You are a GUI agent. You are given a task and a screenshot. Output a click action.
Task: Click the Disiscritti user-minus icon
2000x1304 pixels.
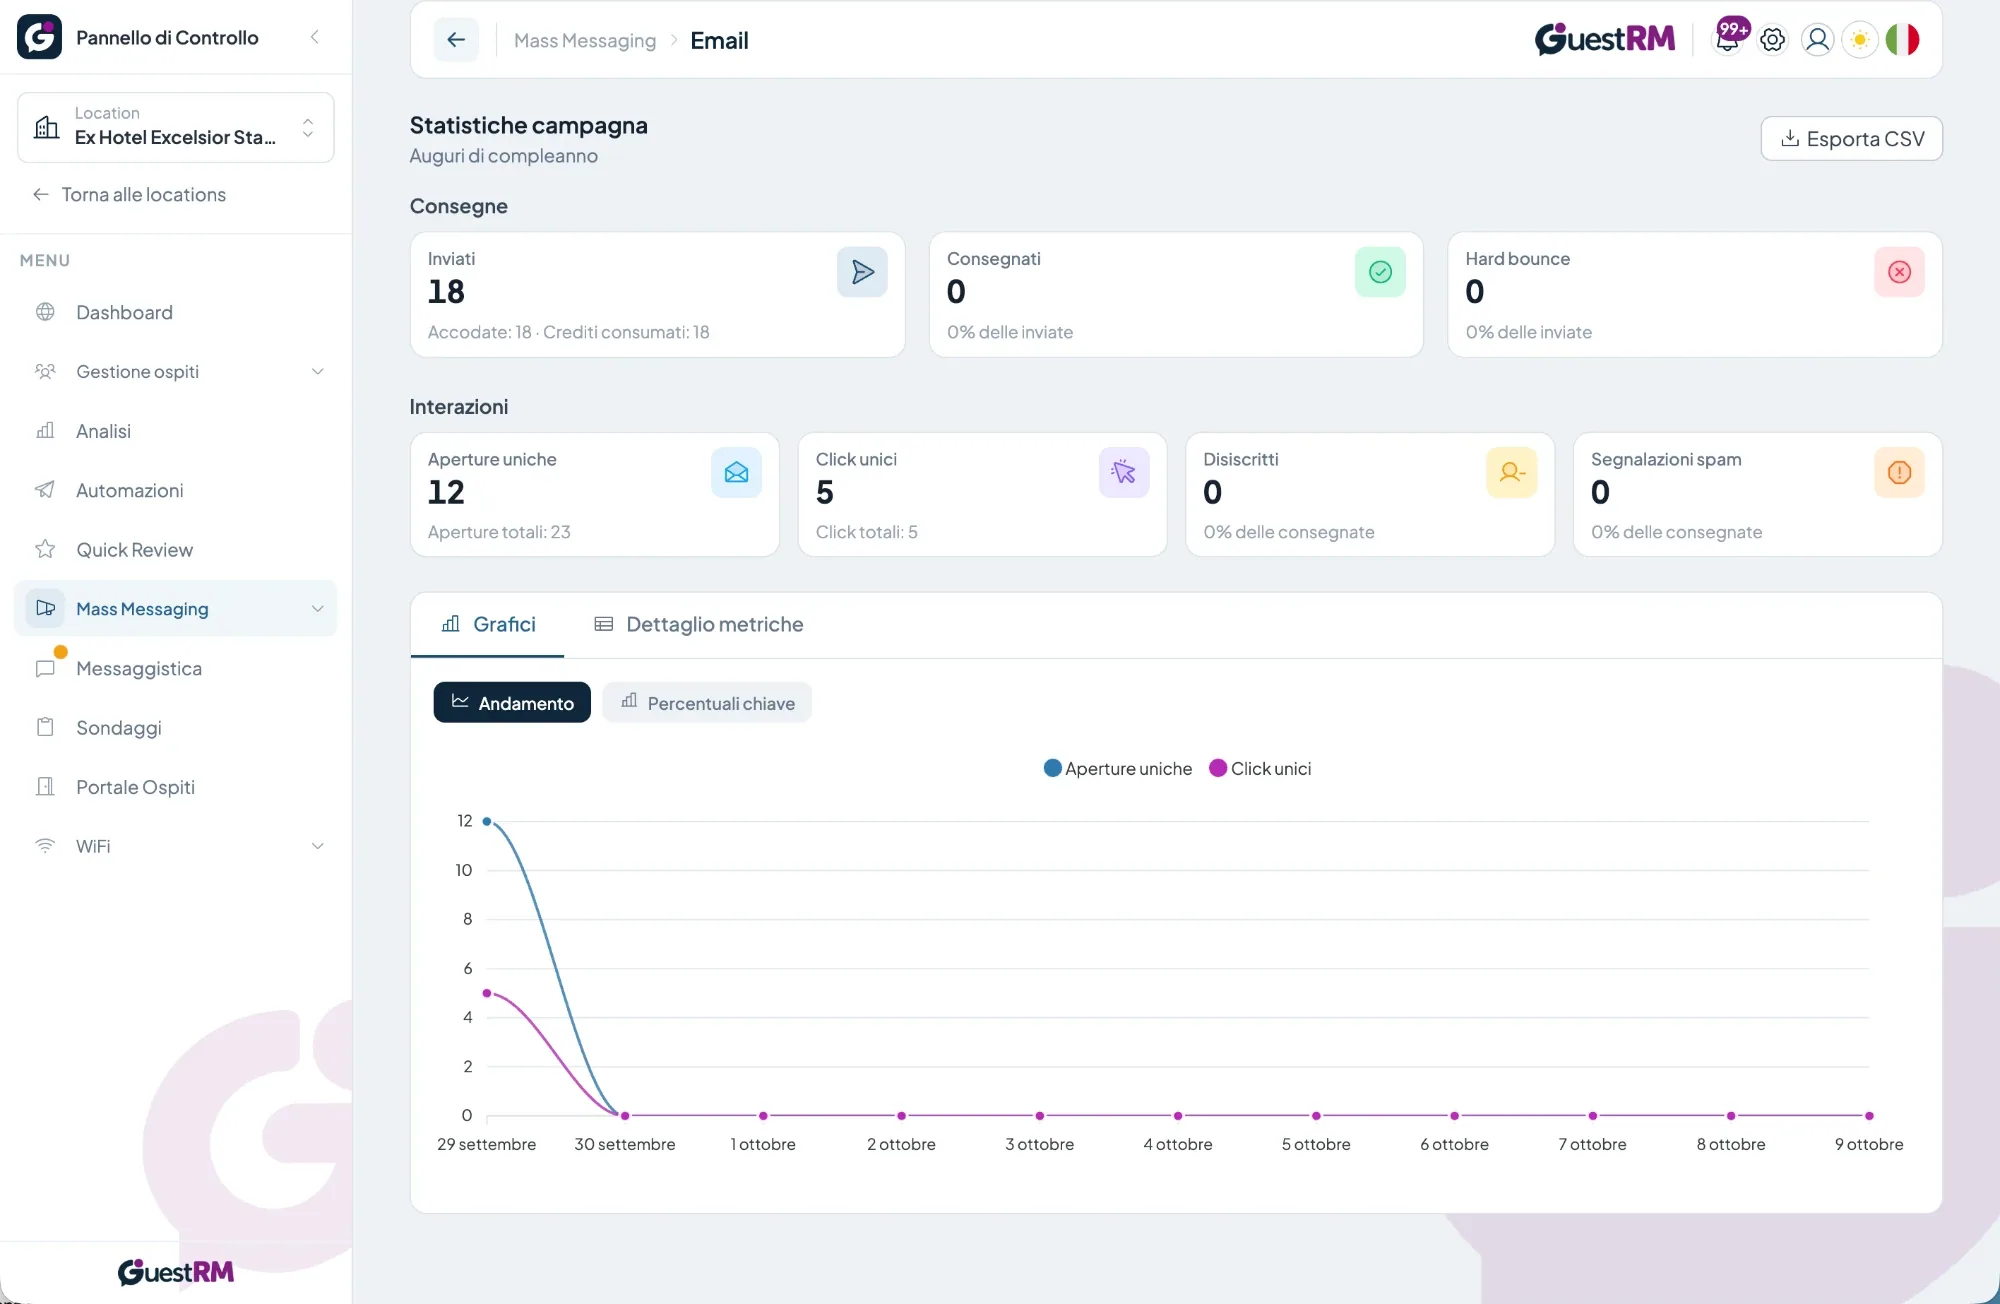[1512, 473]
